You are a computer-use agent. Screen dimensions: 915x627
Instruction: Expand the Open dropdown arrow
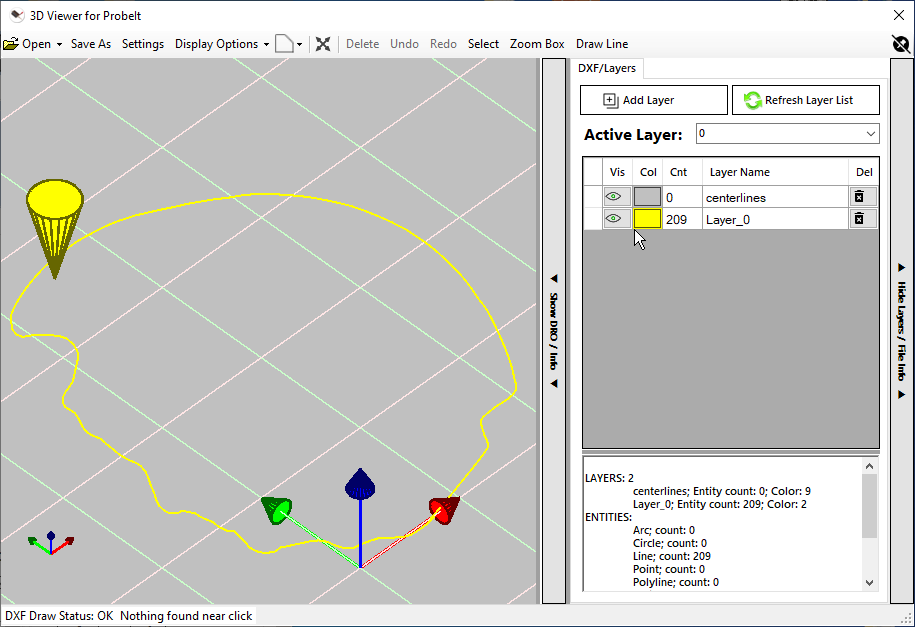coord(59,44)
